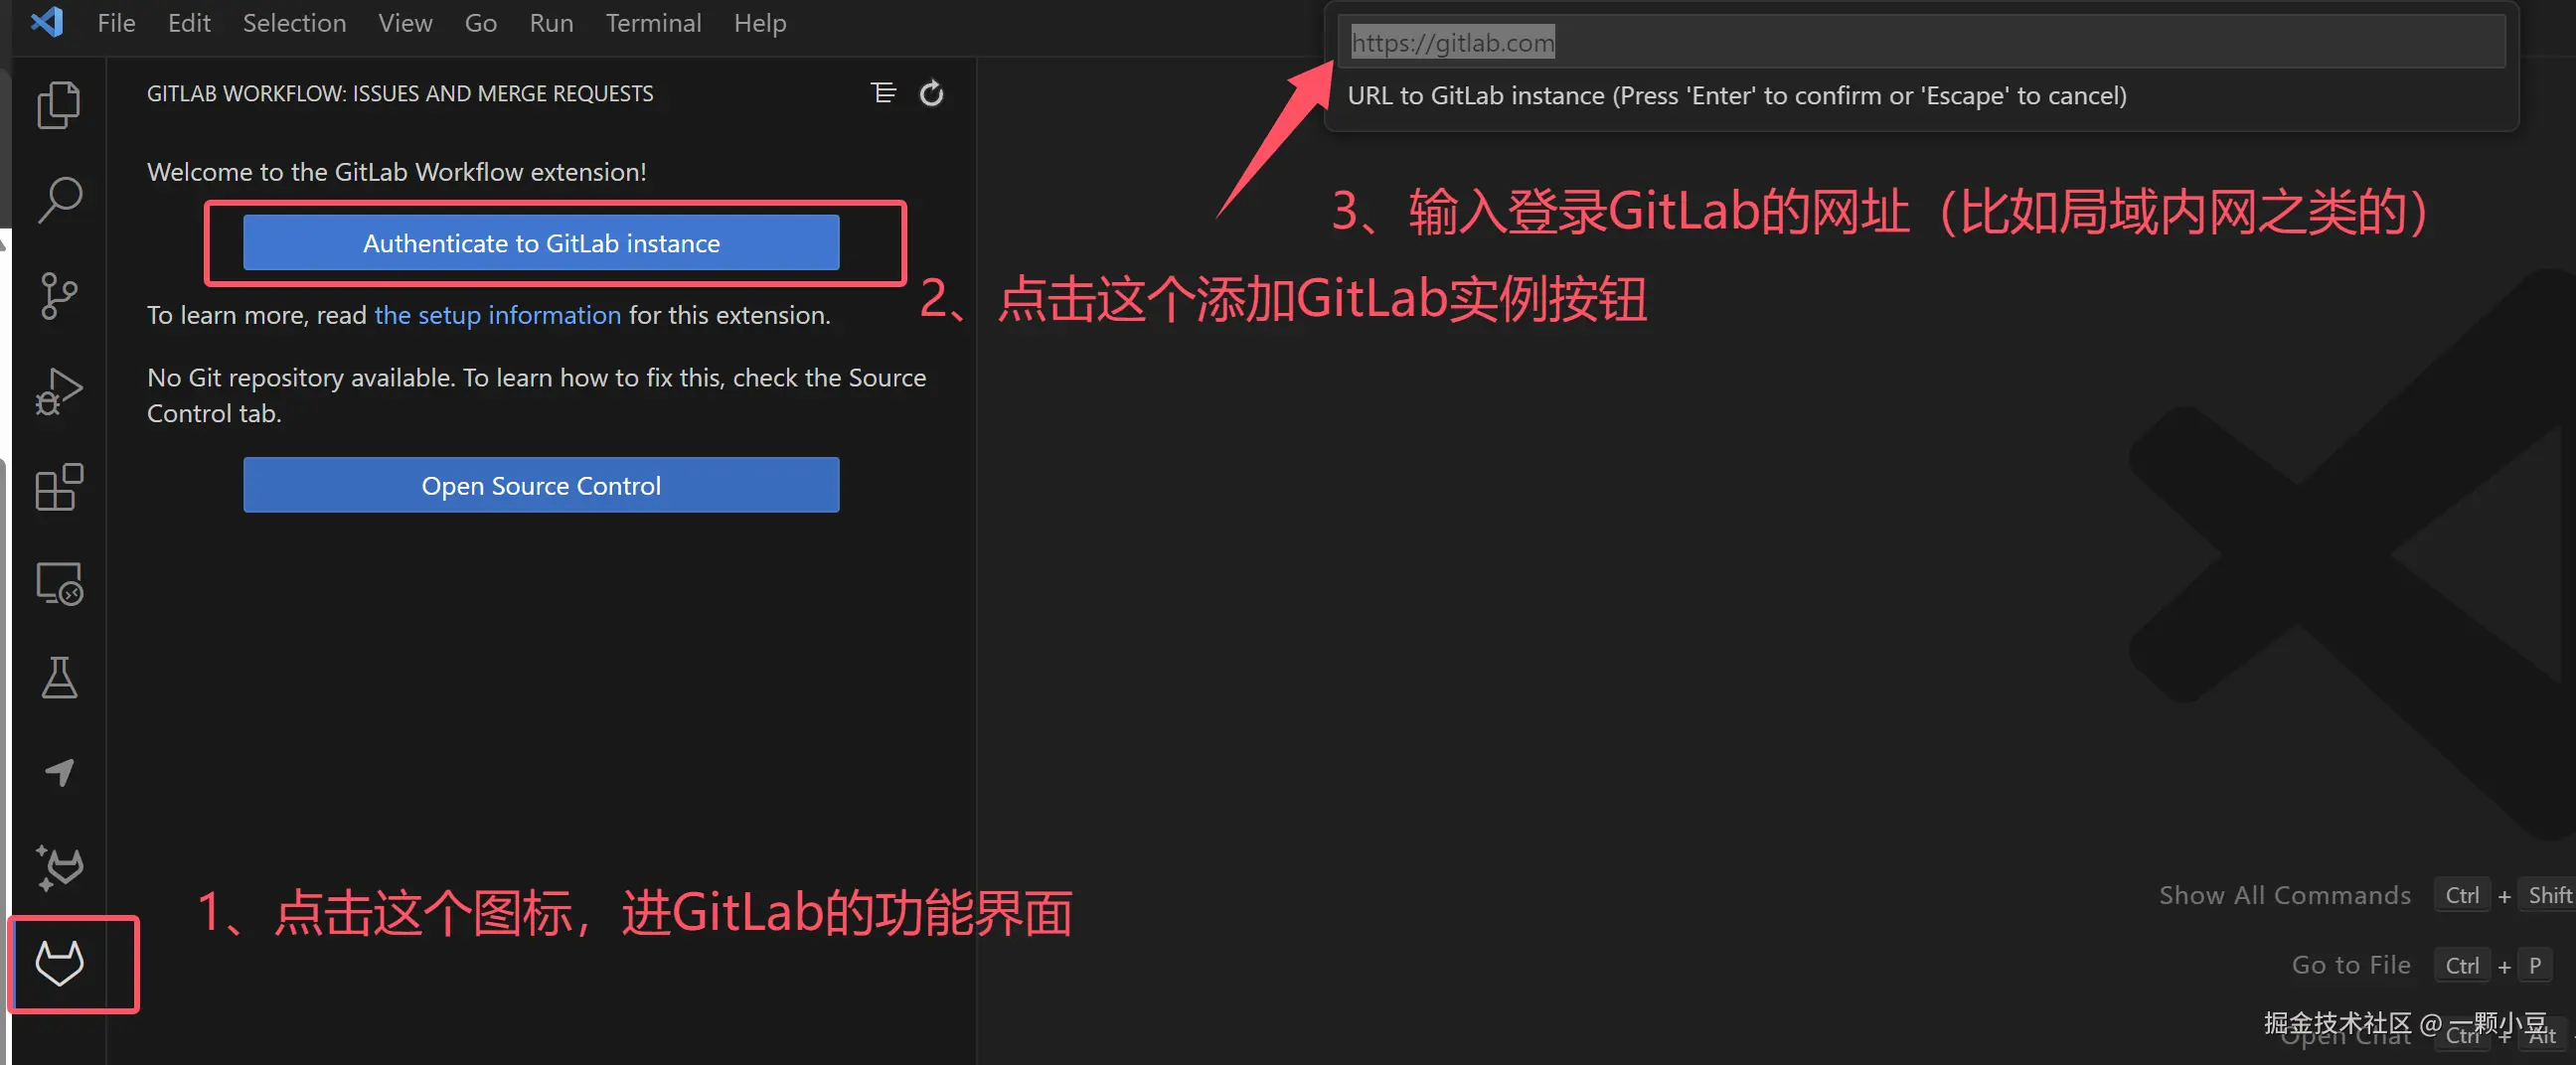The image size is (2576, 1065).
Task: Follow the setup information link
Action: 497,315
